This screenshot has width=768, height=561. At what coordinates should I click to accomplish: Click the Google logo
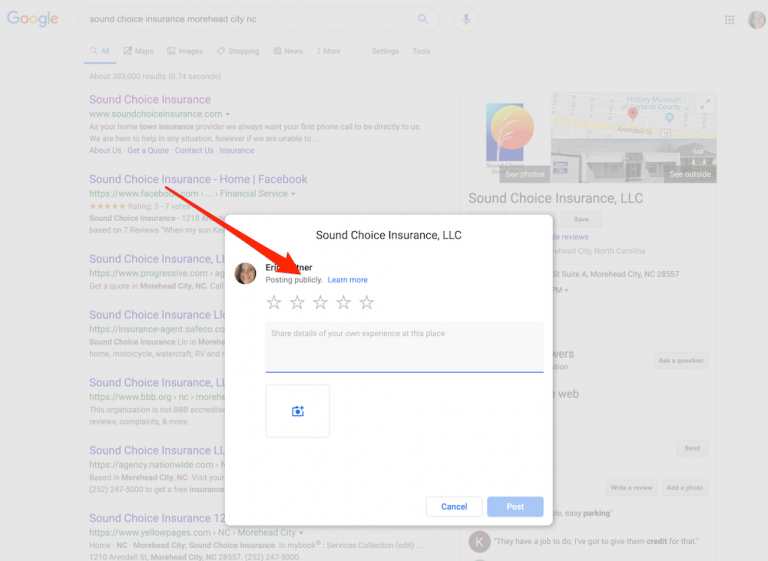point(33,19)
